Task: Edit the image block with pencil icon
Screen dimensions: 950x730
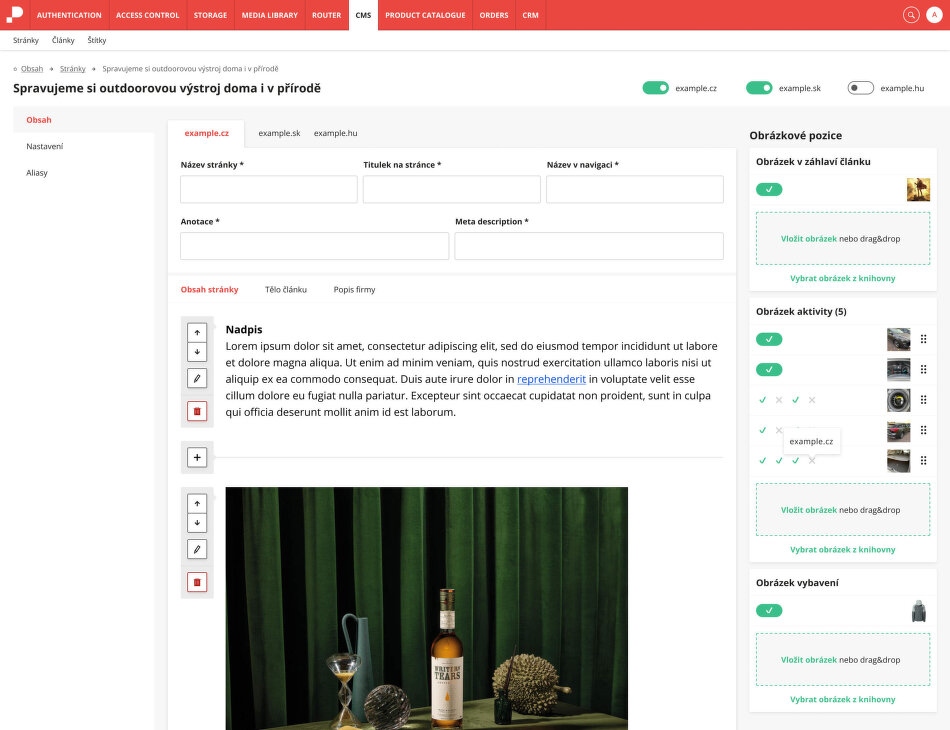Action: pyautogui.click(x=197, y=549)
